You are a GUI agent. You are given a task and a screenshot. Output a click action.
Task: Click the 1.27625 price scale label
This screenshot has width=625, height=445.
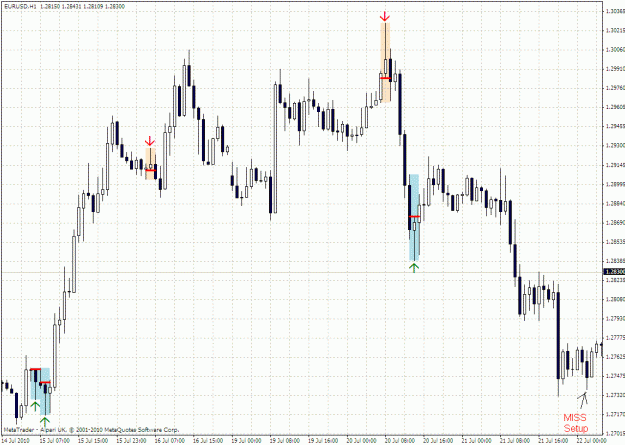pyautogui.click(x=615, y=356)
